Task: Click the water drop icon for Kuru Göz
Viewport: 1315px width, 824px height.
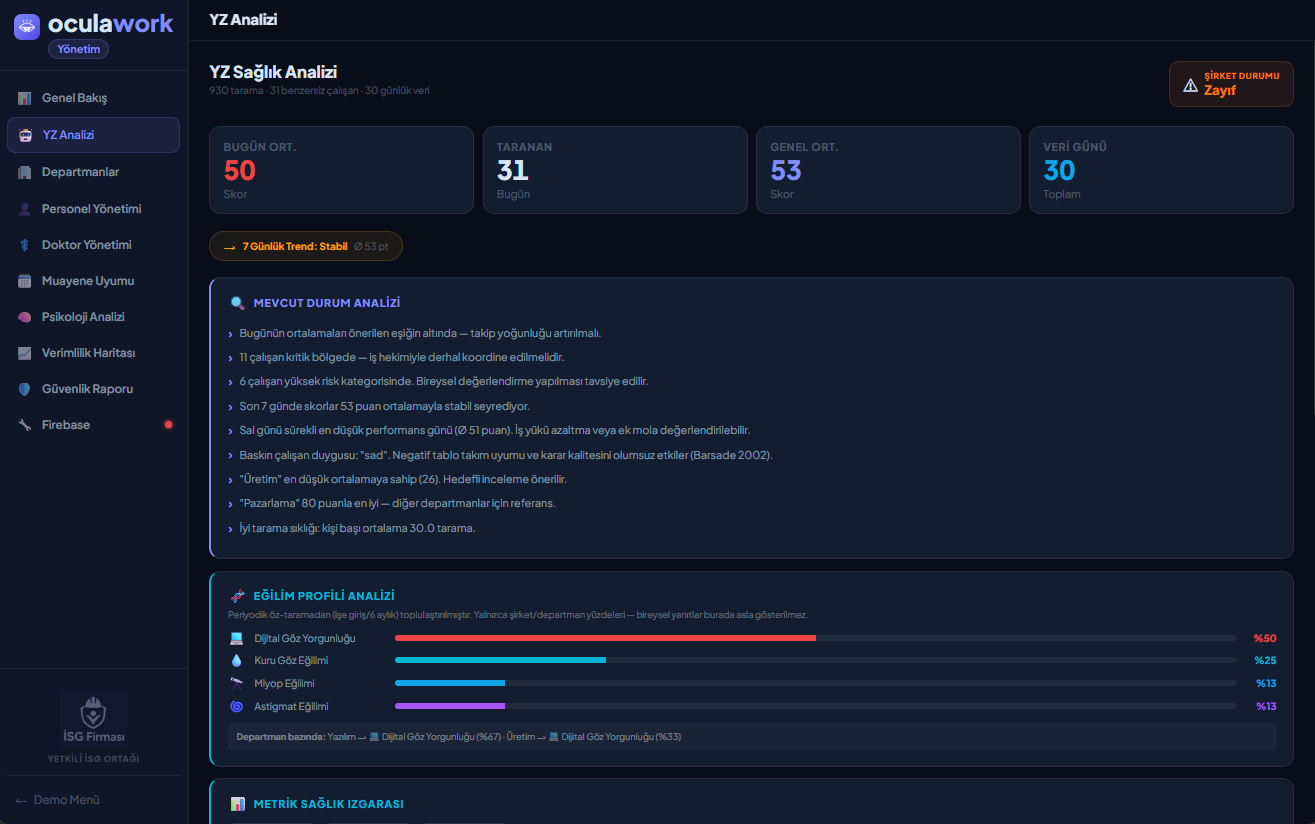Action: pos(236,661)
